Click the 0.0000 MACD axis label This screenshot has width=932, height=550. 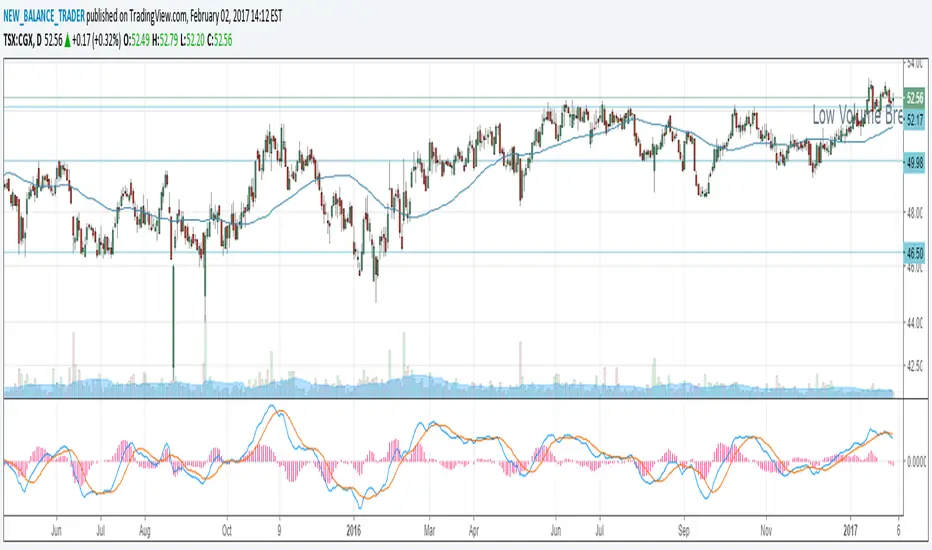[x=916, y=461]
